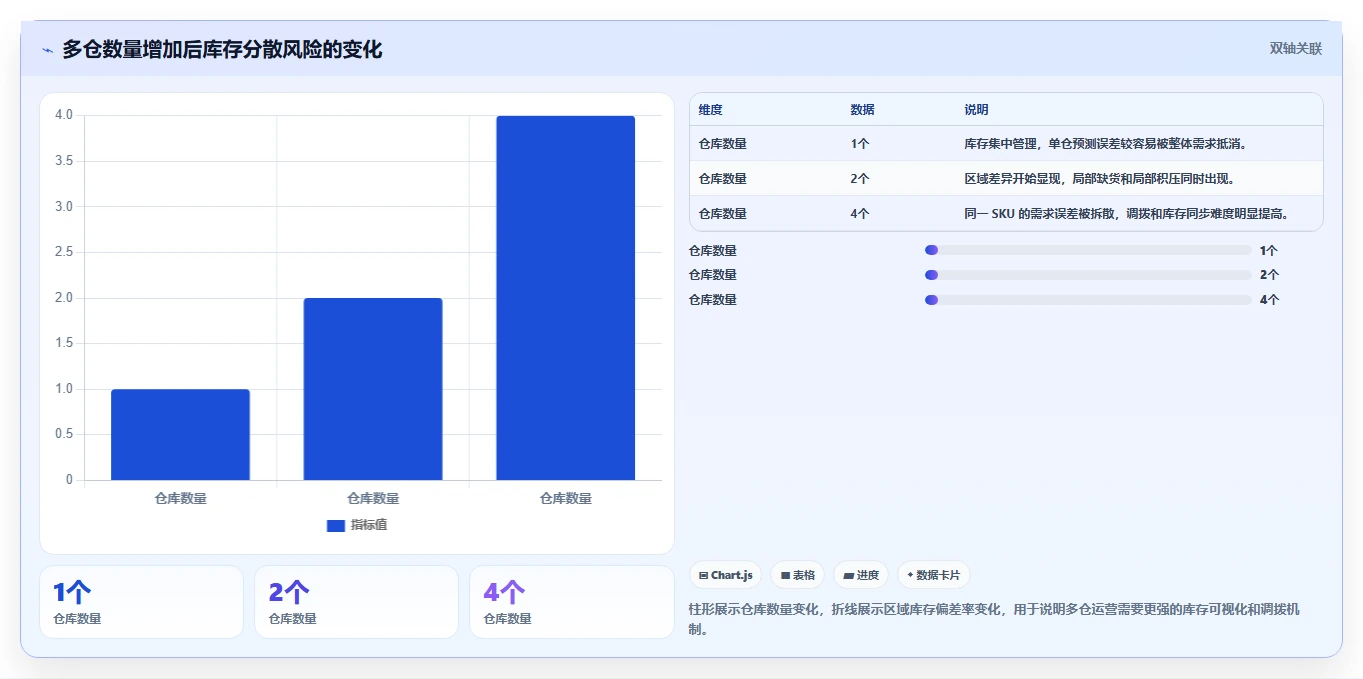
Task: Click the y-axis label 4.0
Action: [64, 115]
